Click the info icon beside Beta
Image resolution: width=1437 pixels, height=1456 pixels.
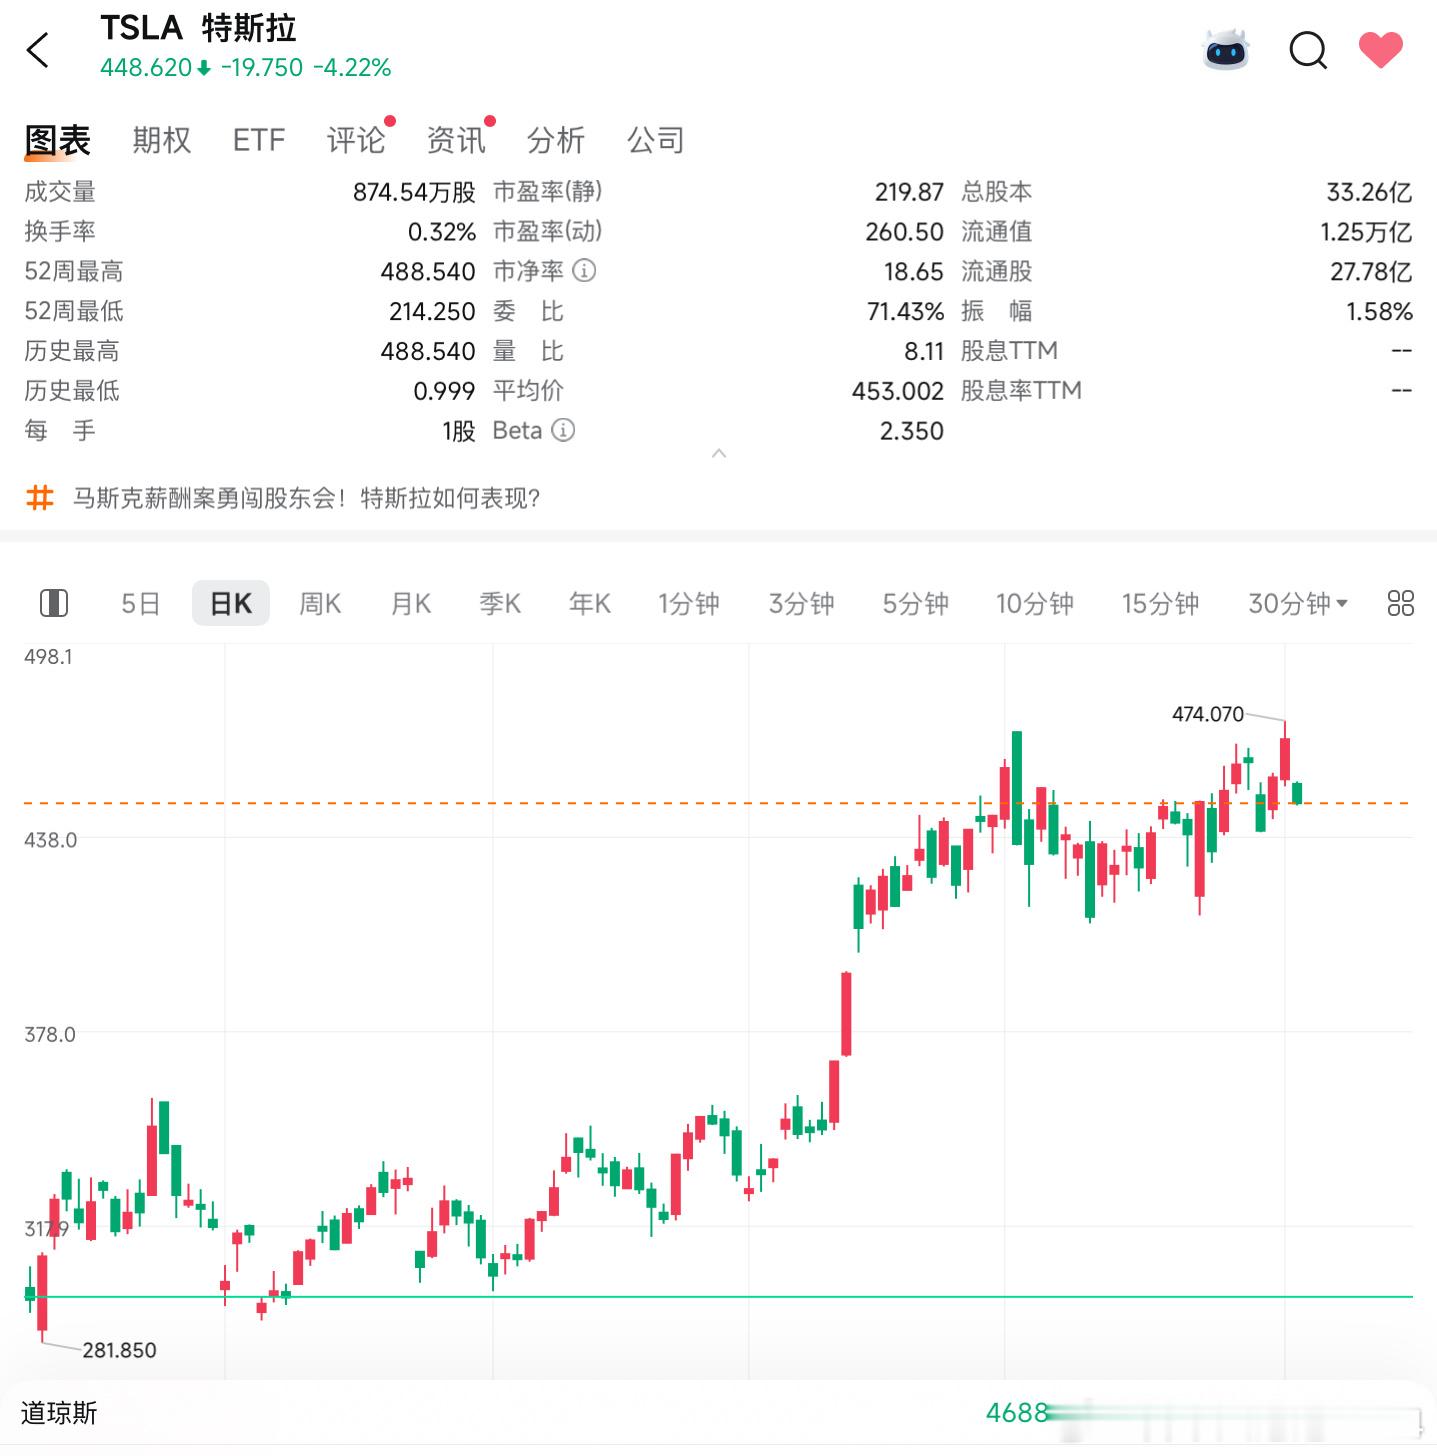(563, 431)
